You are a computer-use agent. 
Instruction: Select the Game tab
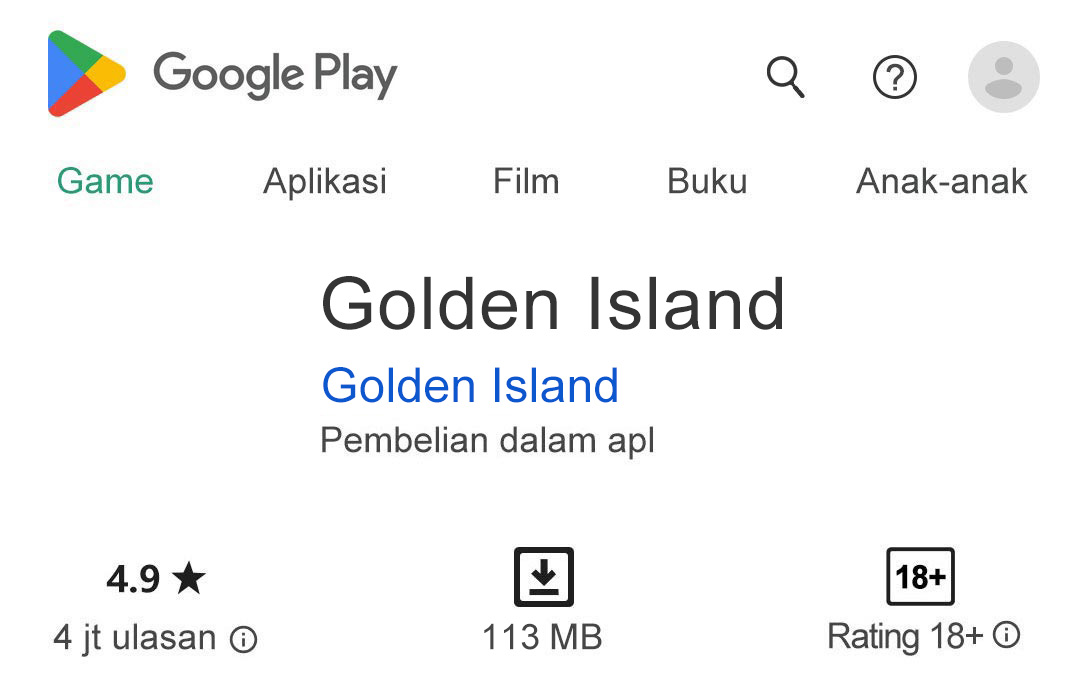tap(104, 181)
